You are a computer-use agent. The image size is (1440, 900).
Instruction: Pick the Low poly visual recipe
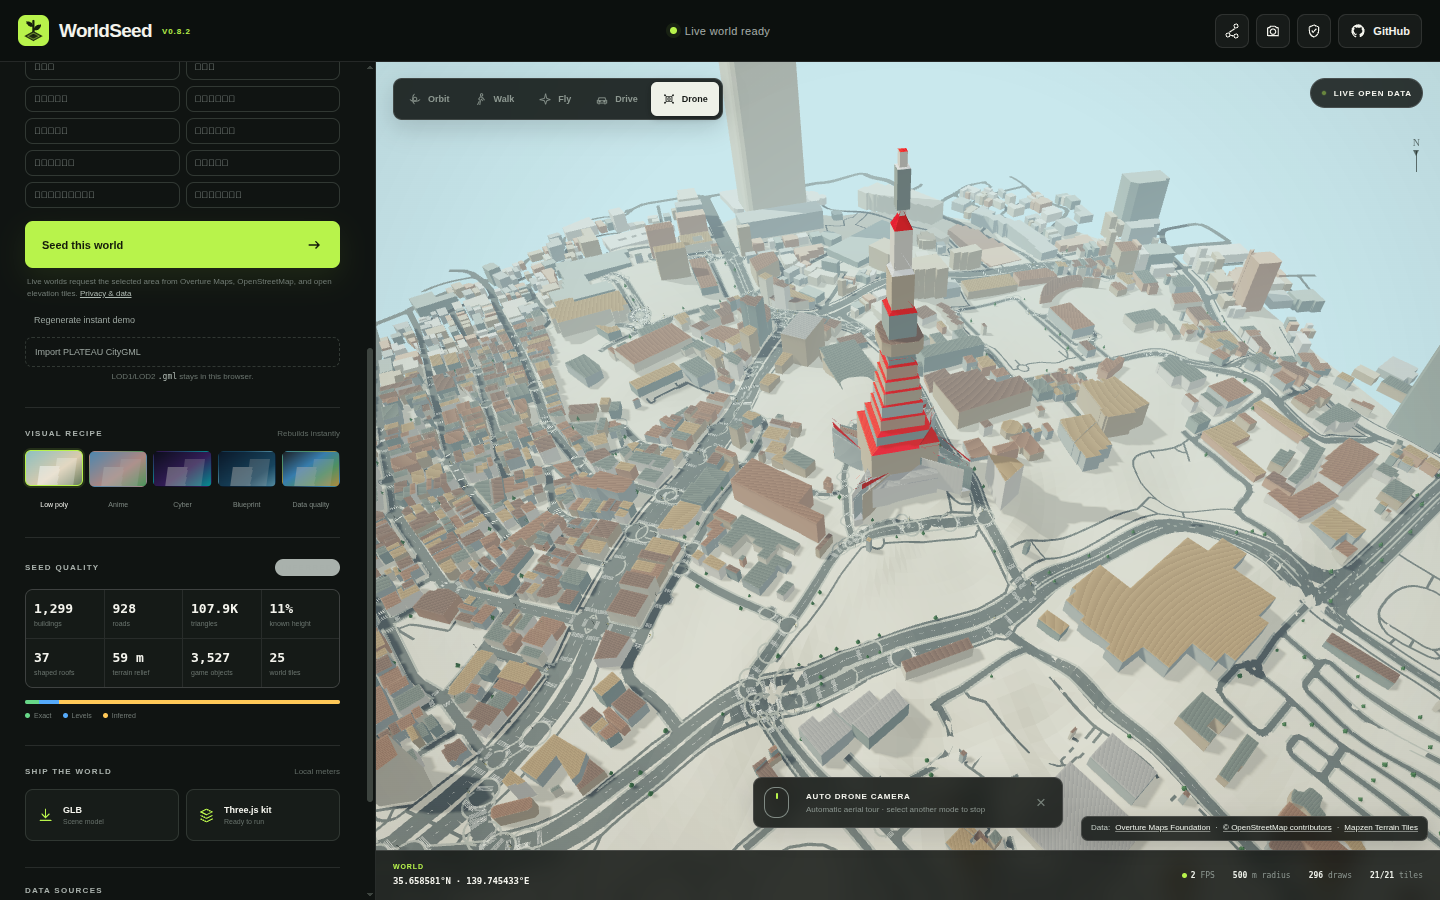coord(54,480)
